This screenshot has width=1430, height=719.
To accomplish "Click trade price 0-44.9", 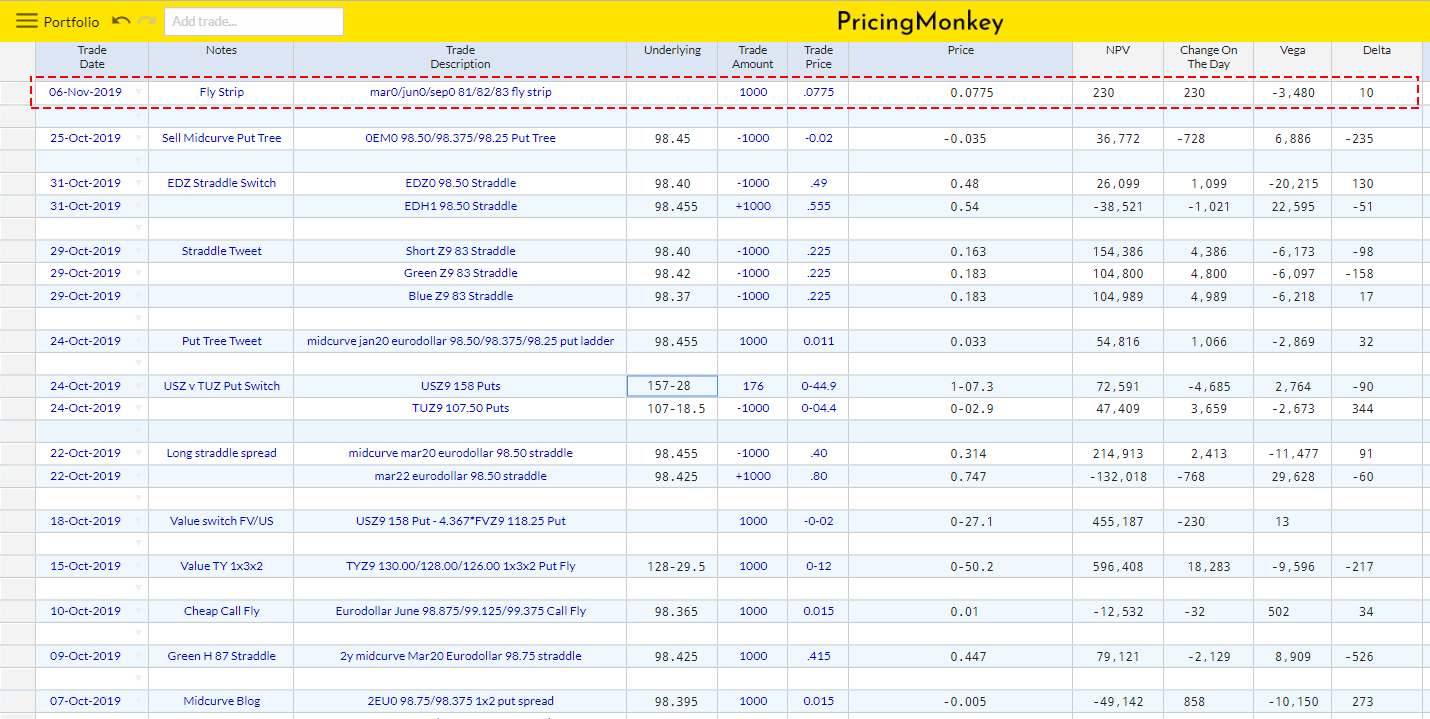I will point(818,386).
